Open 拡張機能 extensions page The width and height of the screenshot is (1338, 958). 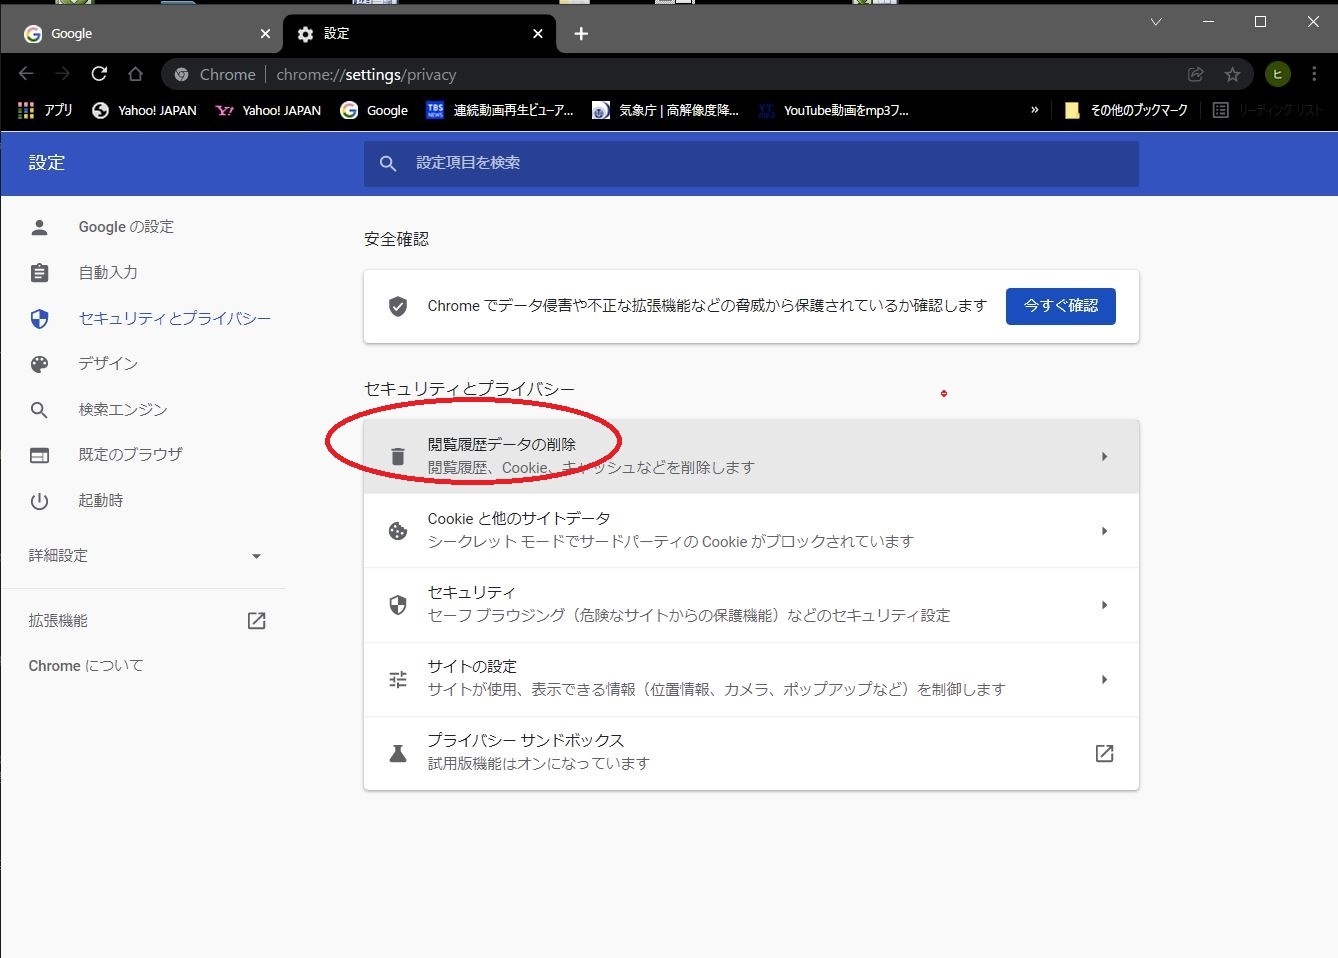(x=145, y=621)
